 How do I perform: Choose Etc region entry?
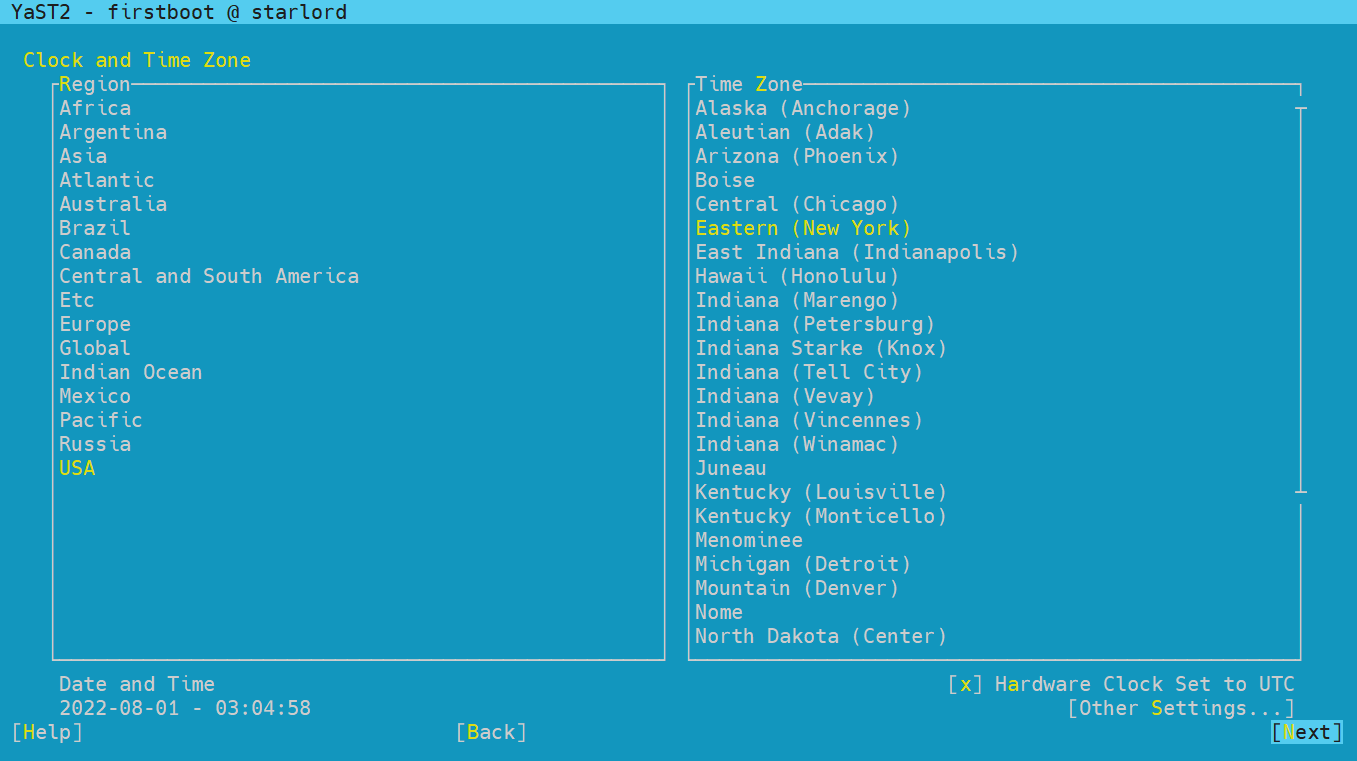pos(77,300)
